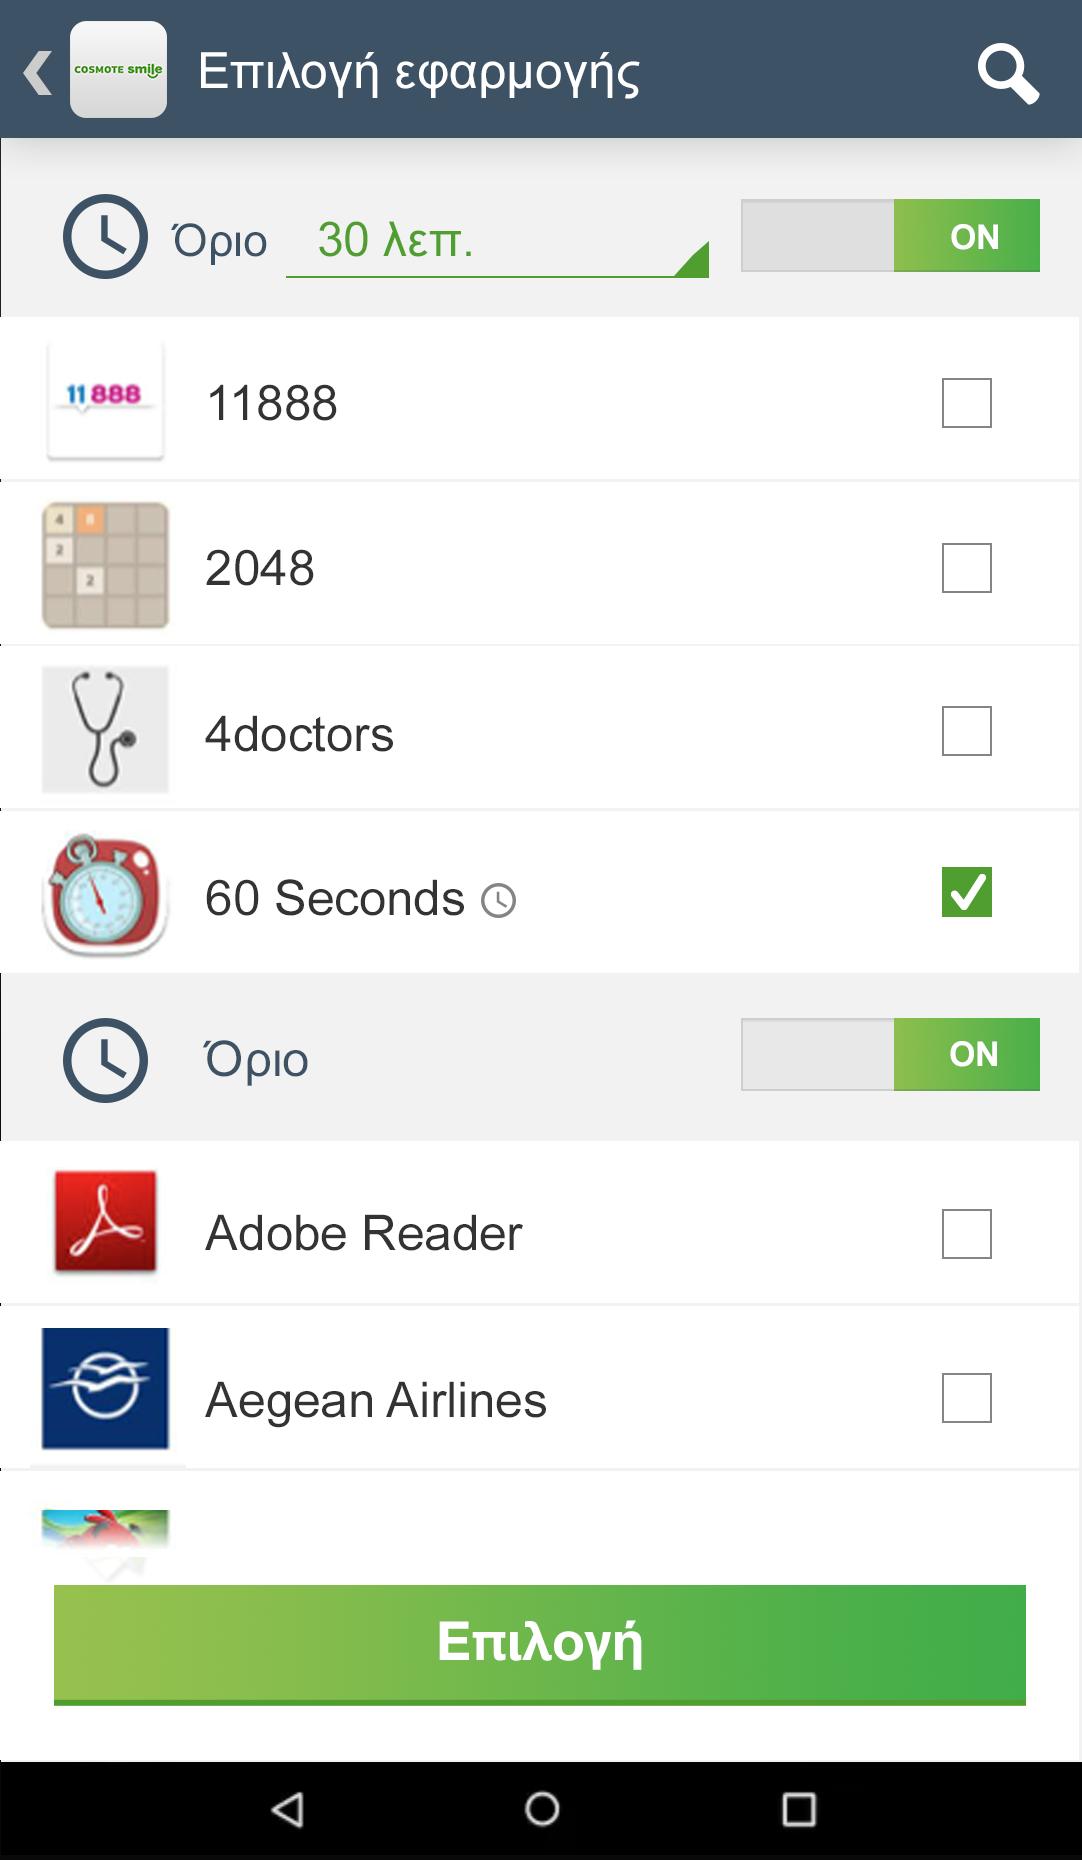Tap the Android home button

pyautogui.click(x=541, y=1808)
